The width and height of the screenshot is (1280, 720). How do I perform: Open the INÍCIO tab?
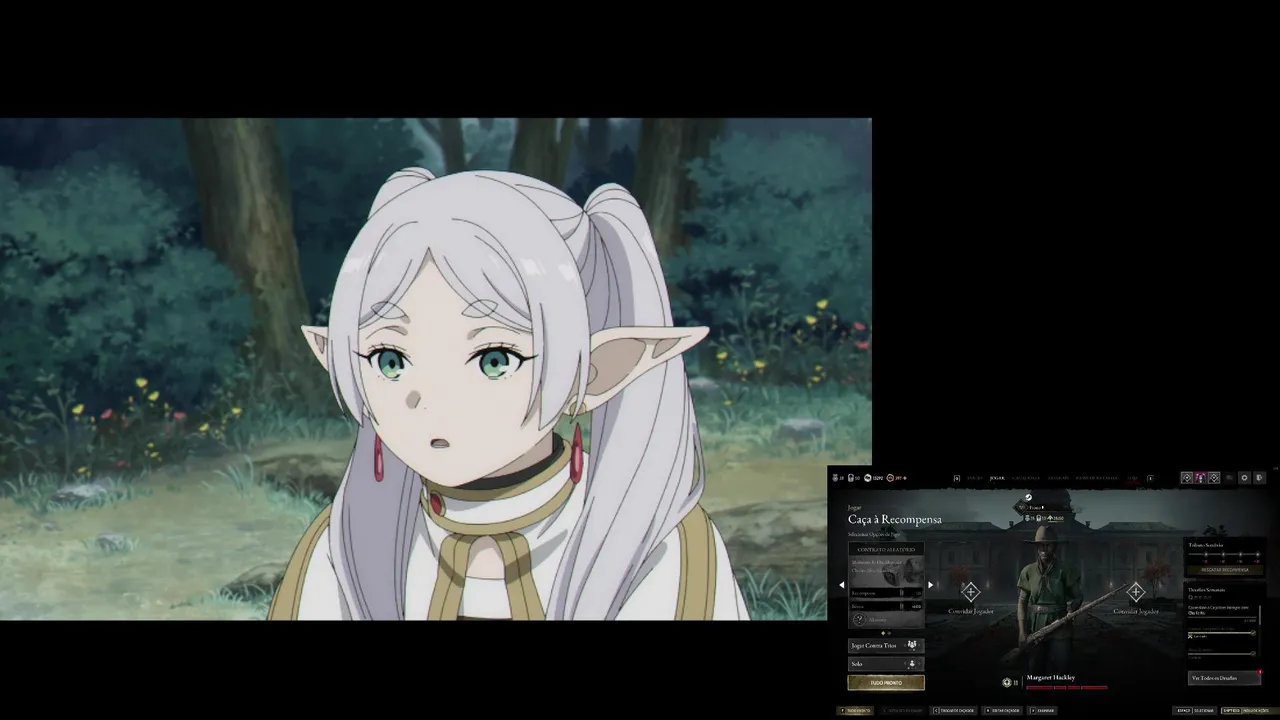point(975,478)
